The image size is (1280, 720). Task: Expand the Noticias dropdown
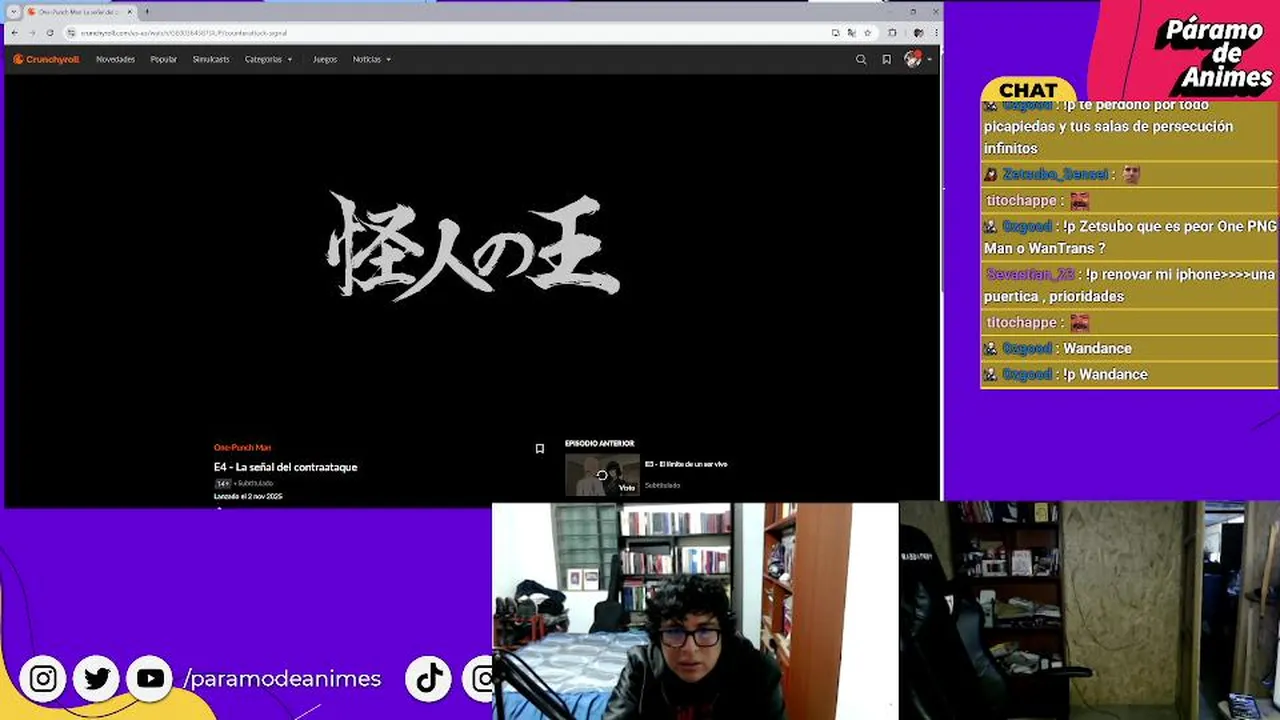371,59
